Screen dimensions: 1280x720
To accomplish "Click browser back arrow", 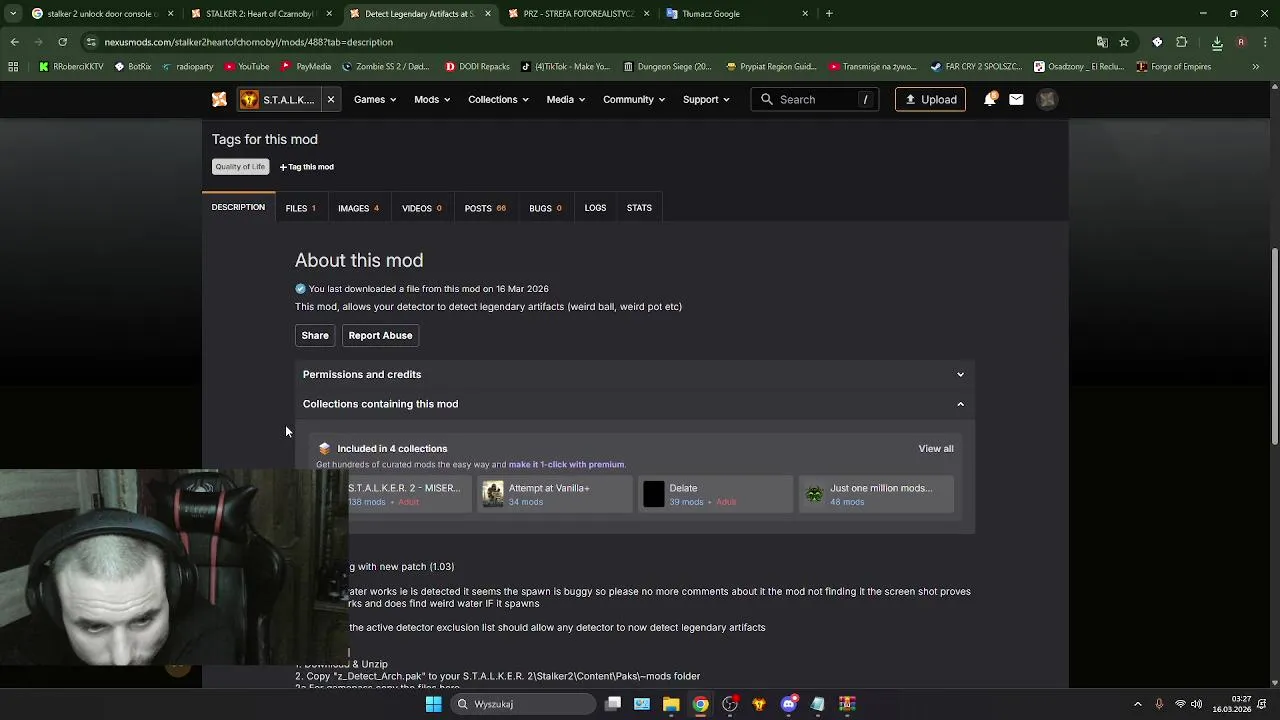I will pos(14,42).
